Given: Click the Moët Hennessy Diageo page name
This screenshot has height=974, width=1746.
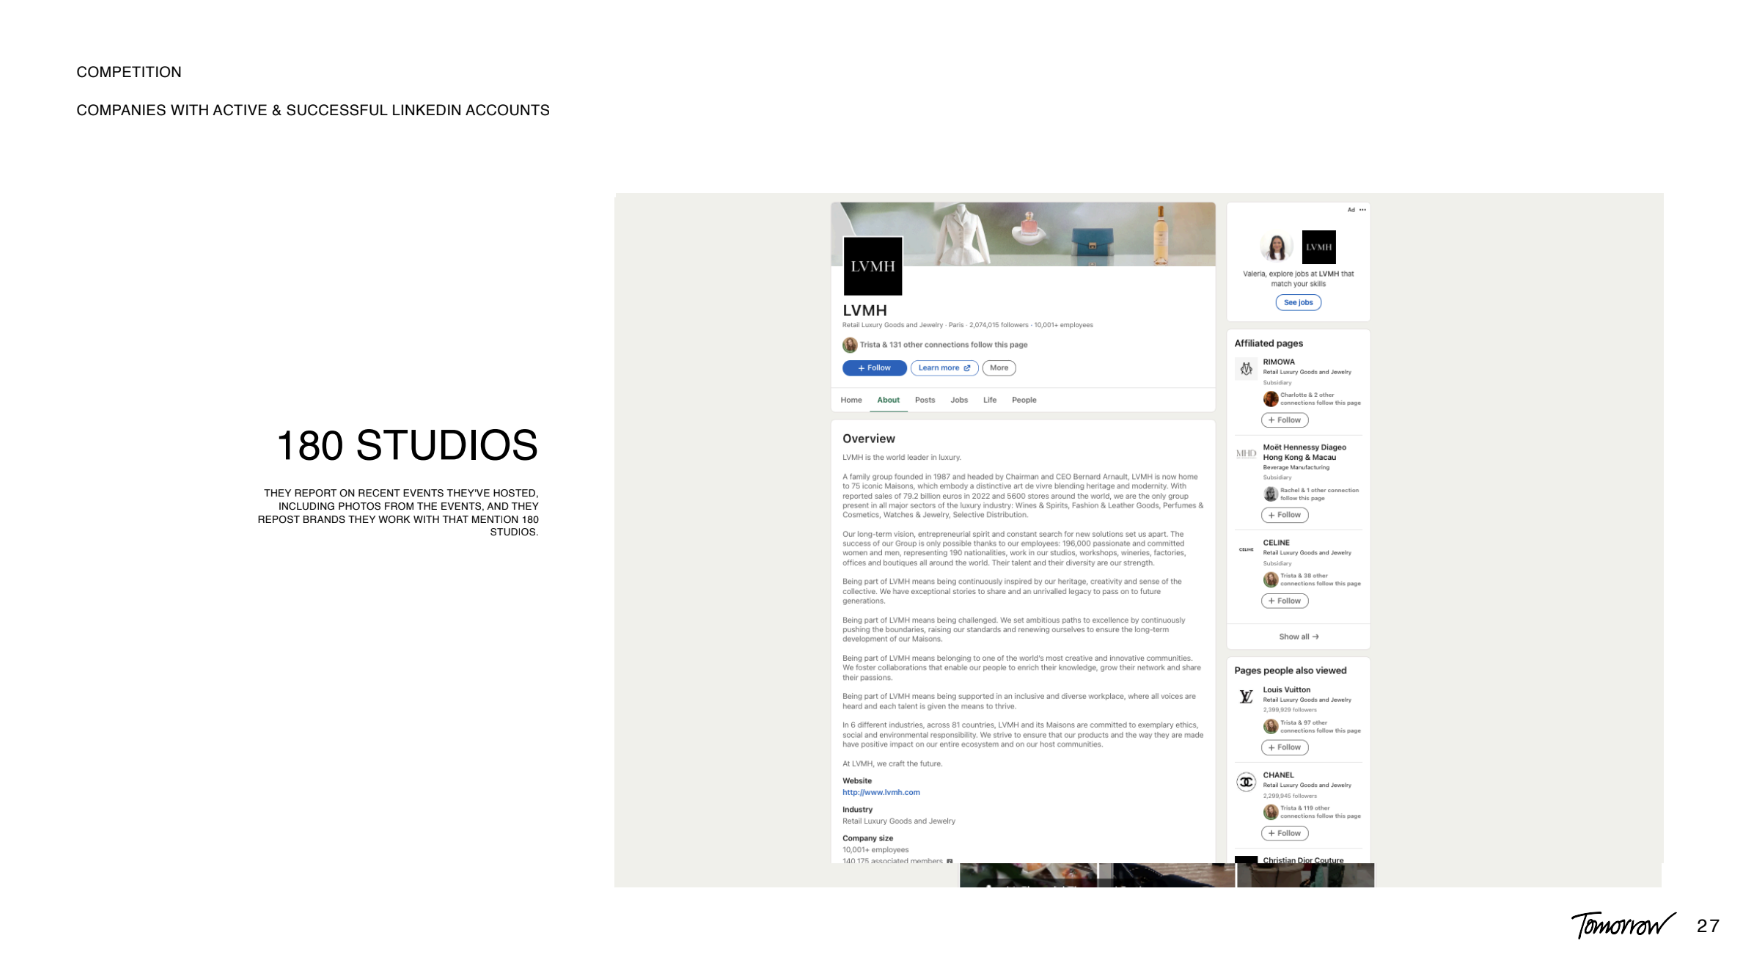Looking at the screenshot, I should 1305,452.
